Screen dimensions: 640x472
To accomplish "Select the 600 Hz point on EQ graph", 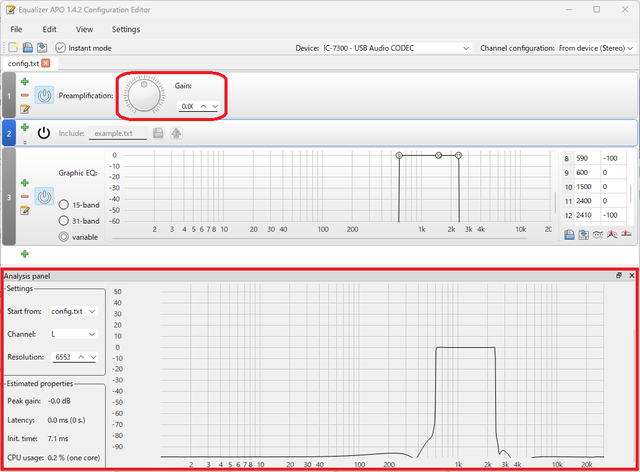I will [x=399, y=155].
